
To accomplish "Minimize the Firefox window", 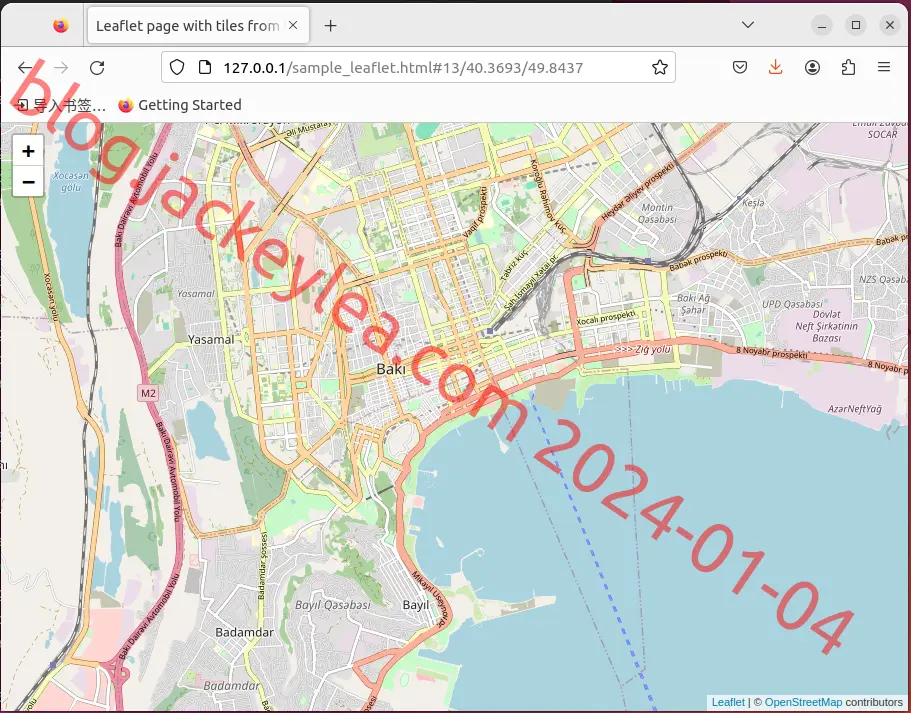I will click(822, 26).
